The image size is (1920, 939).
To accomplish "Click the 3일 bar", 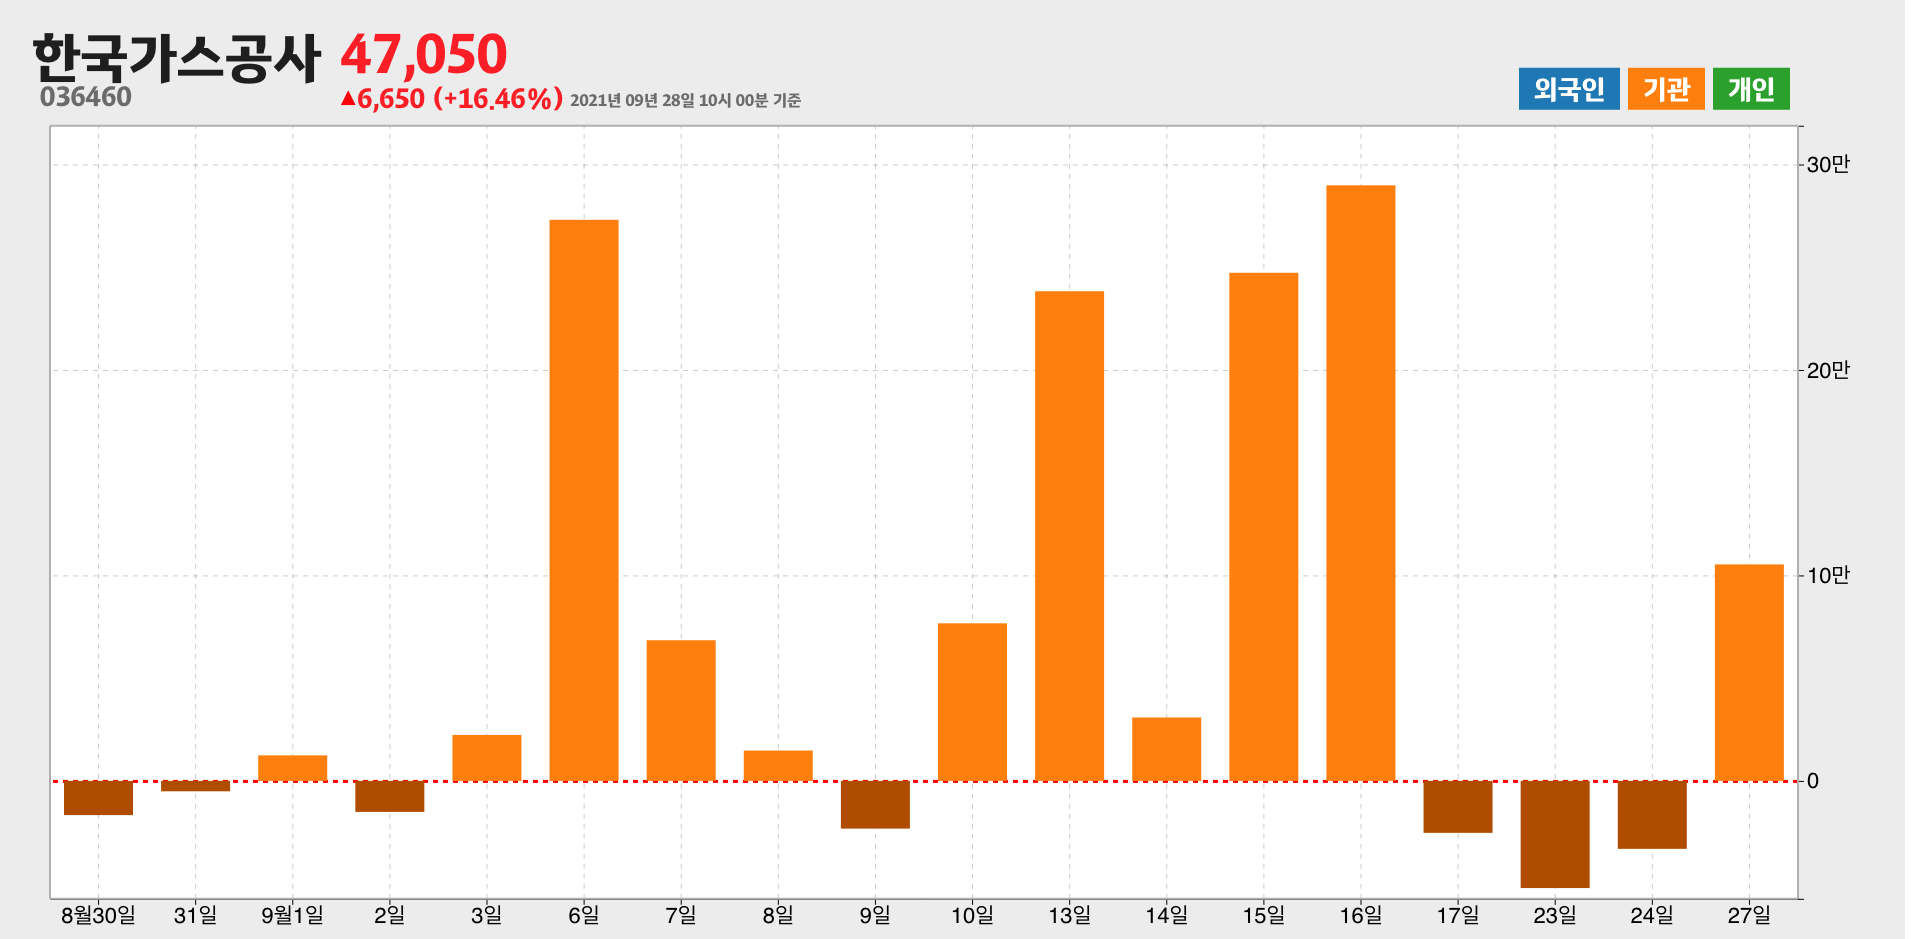I will (487, 758).
